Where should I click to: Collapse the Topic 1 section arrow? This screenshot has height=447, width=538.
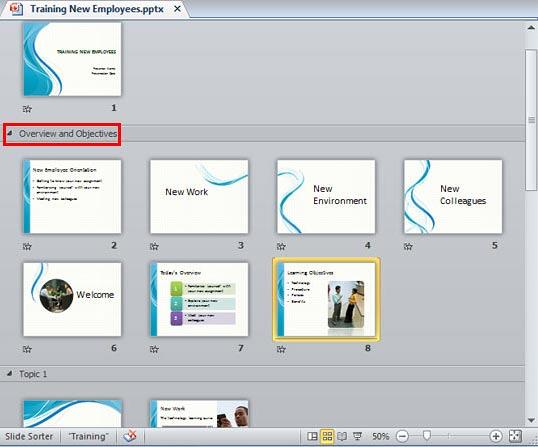coord(10,373)
